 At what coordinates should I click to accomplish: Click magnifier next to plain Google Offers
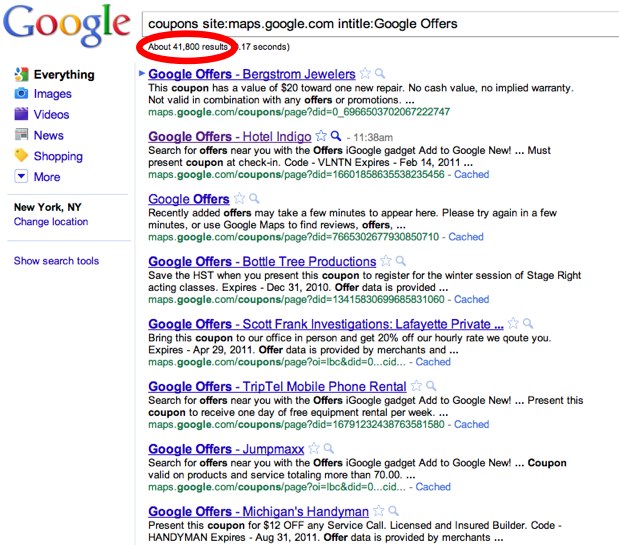tap(254, 198)
